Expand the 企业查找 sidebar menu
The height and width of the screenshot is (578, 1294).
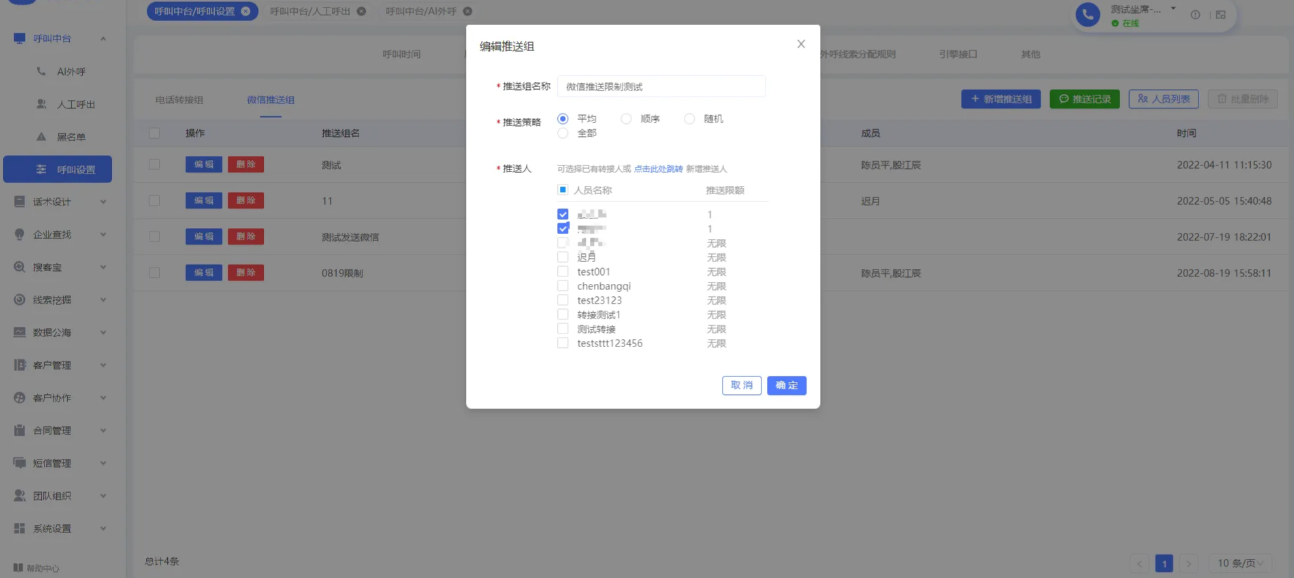point(103,235)
